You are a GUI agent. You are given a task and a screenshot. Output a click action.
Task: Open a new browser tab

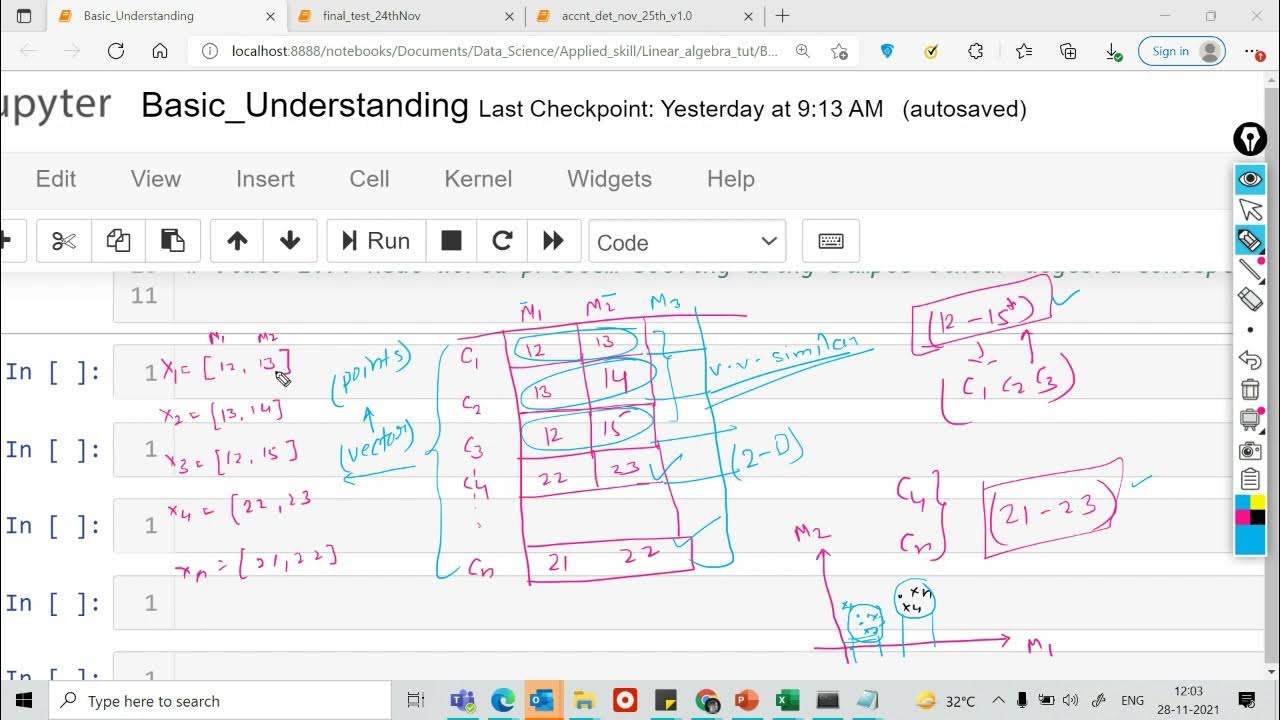pyautogui.click(x=782, y=16)
